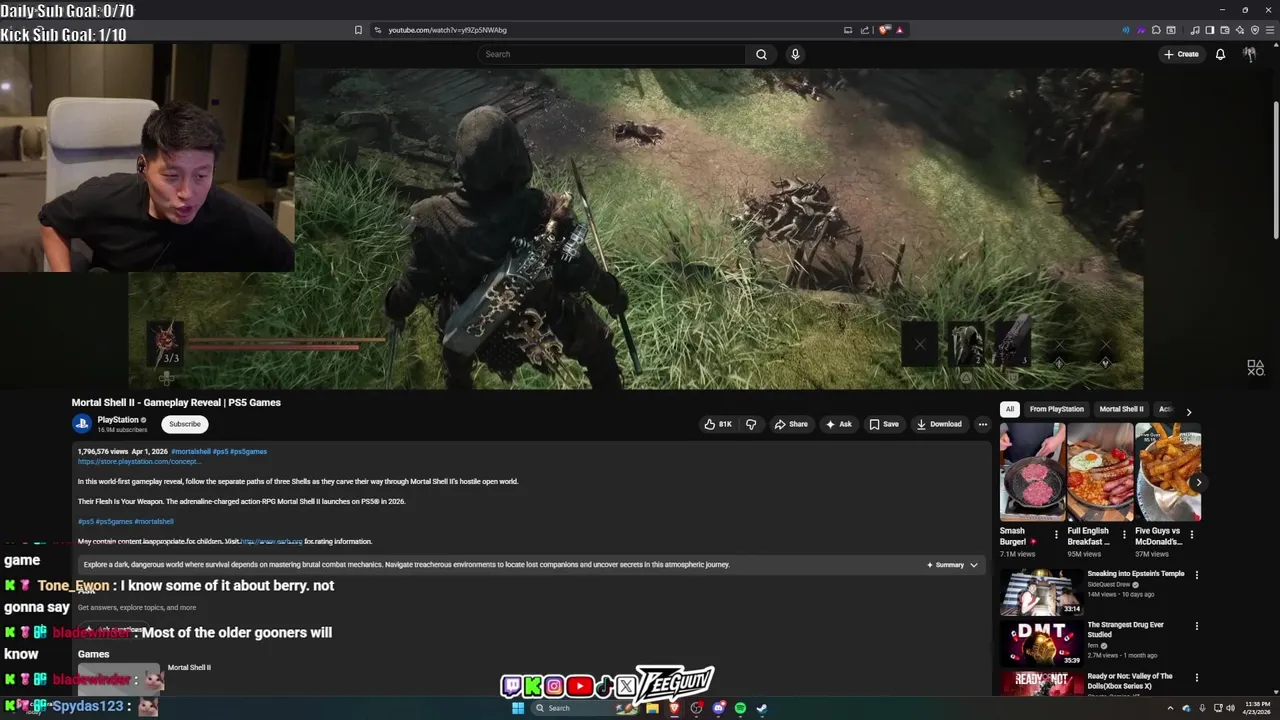Subscribe to PlayStation channel
Viewport: 1280px width, 720px height.
pos(185,424)
